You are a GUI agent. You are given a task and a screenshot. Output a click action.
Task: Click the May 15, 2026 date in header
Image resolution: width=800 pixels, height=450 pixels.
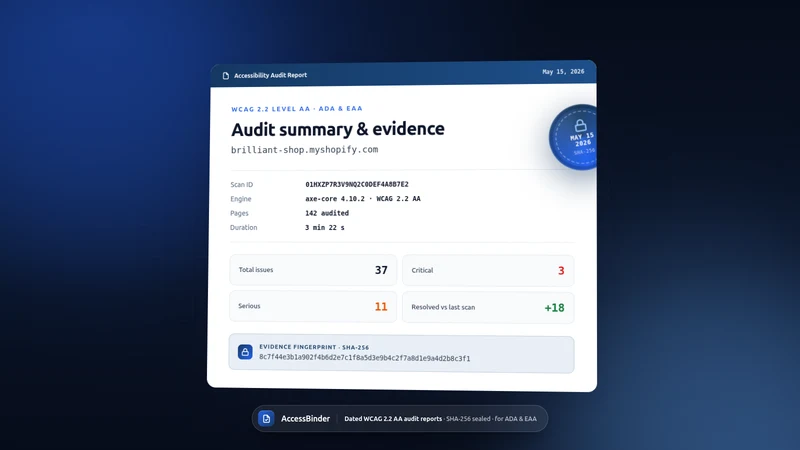pyautogui.click(x=563, y=71)
